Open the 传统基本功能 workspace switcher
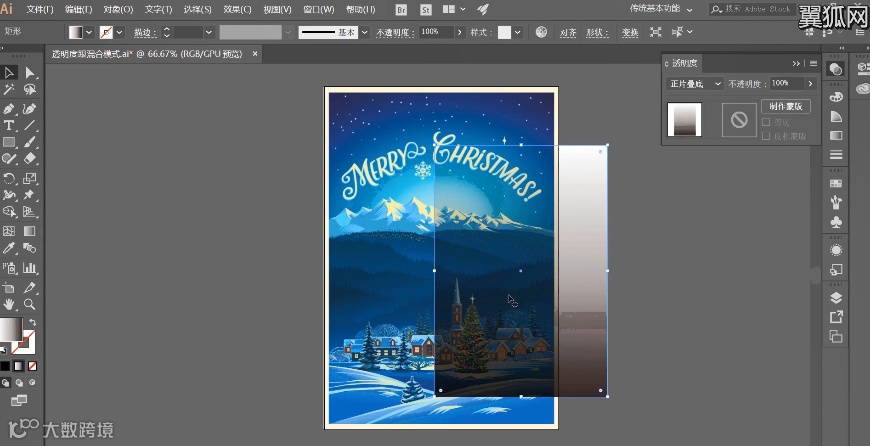Image resolution: width=870 pixels, height=446 pixels. [660, 9]
